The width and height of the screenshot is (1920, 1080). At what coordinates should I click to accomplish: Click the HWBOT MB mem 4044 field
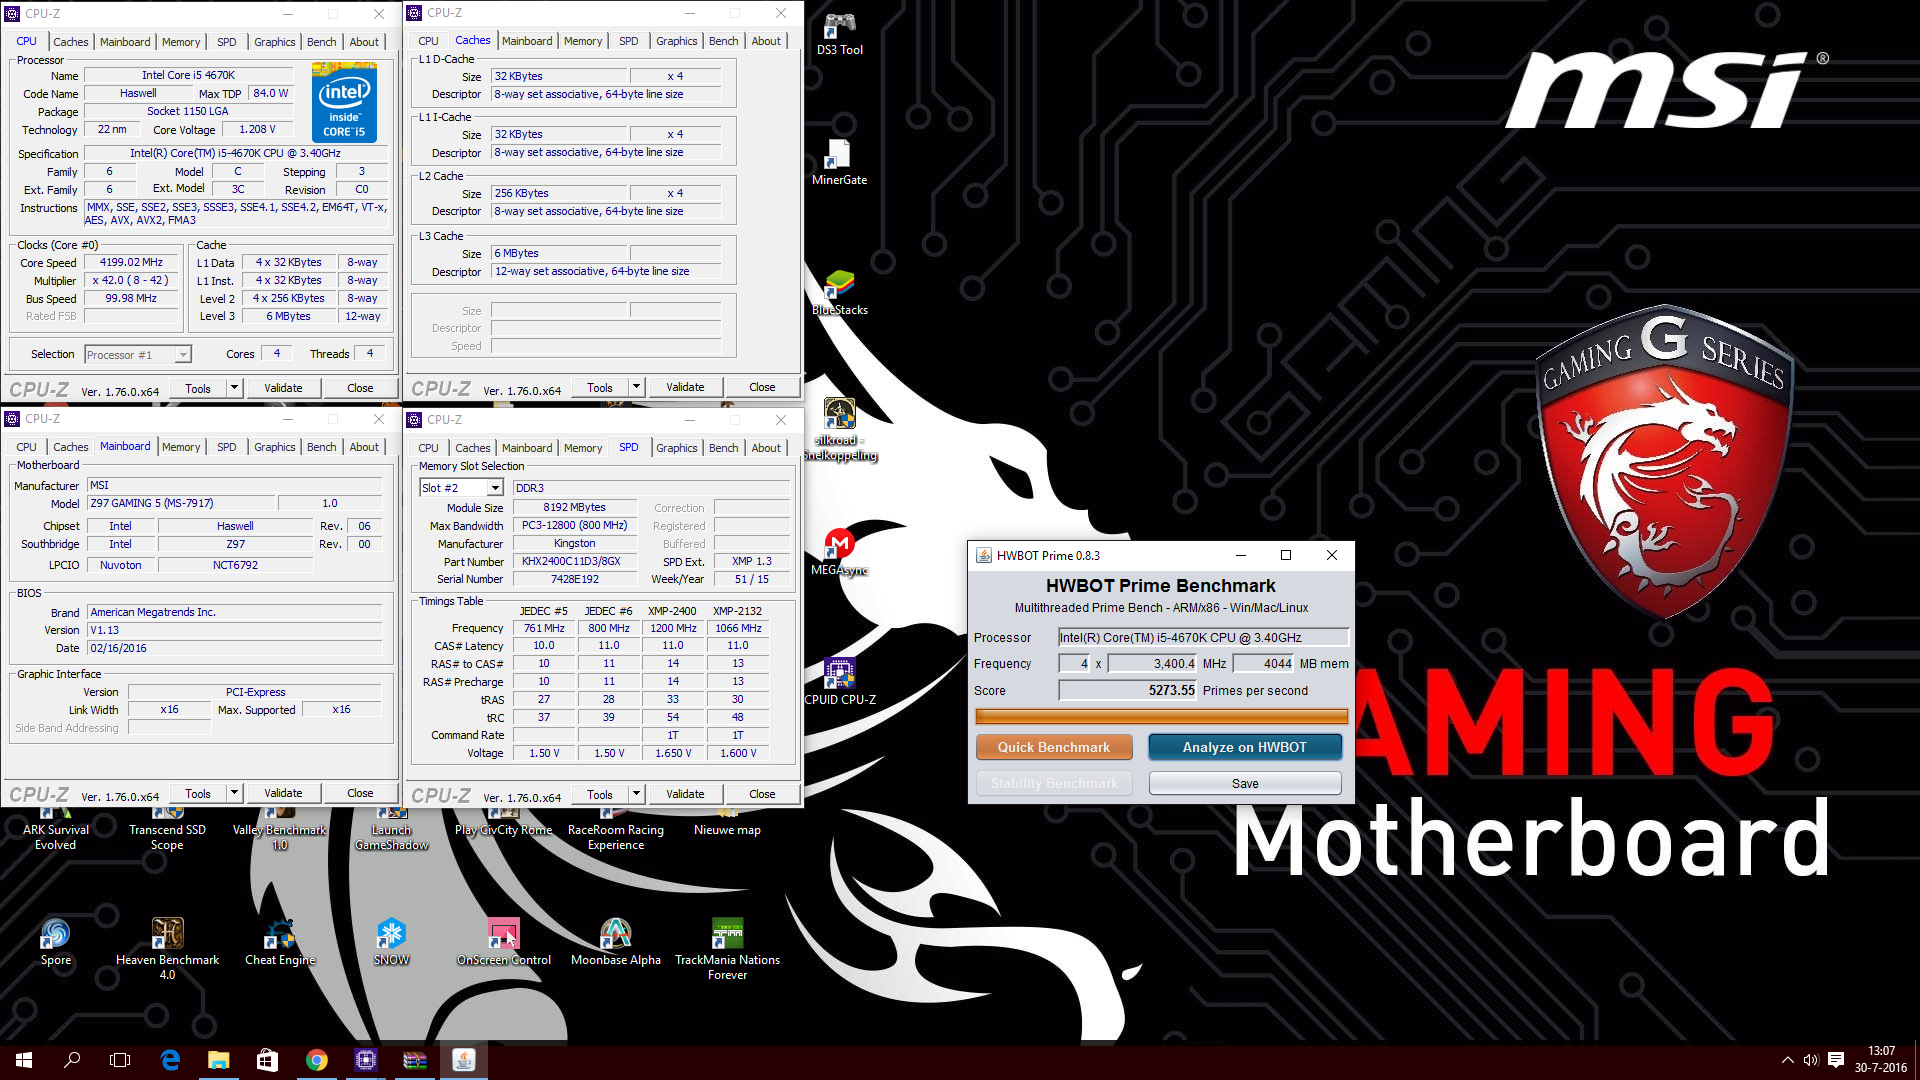[x=1264, y=663]
